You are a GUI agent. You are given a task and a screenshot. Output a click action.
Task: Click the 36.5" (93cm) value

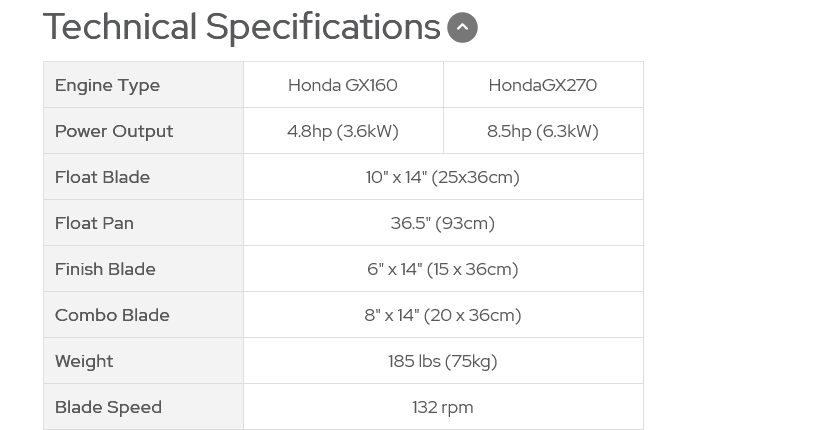click(x=443, y=223)
